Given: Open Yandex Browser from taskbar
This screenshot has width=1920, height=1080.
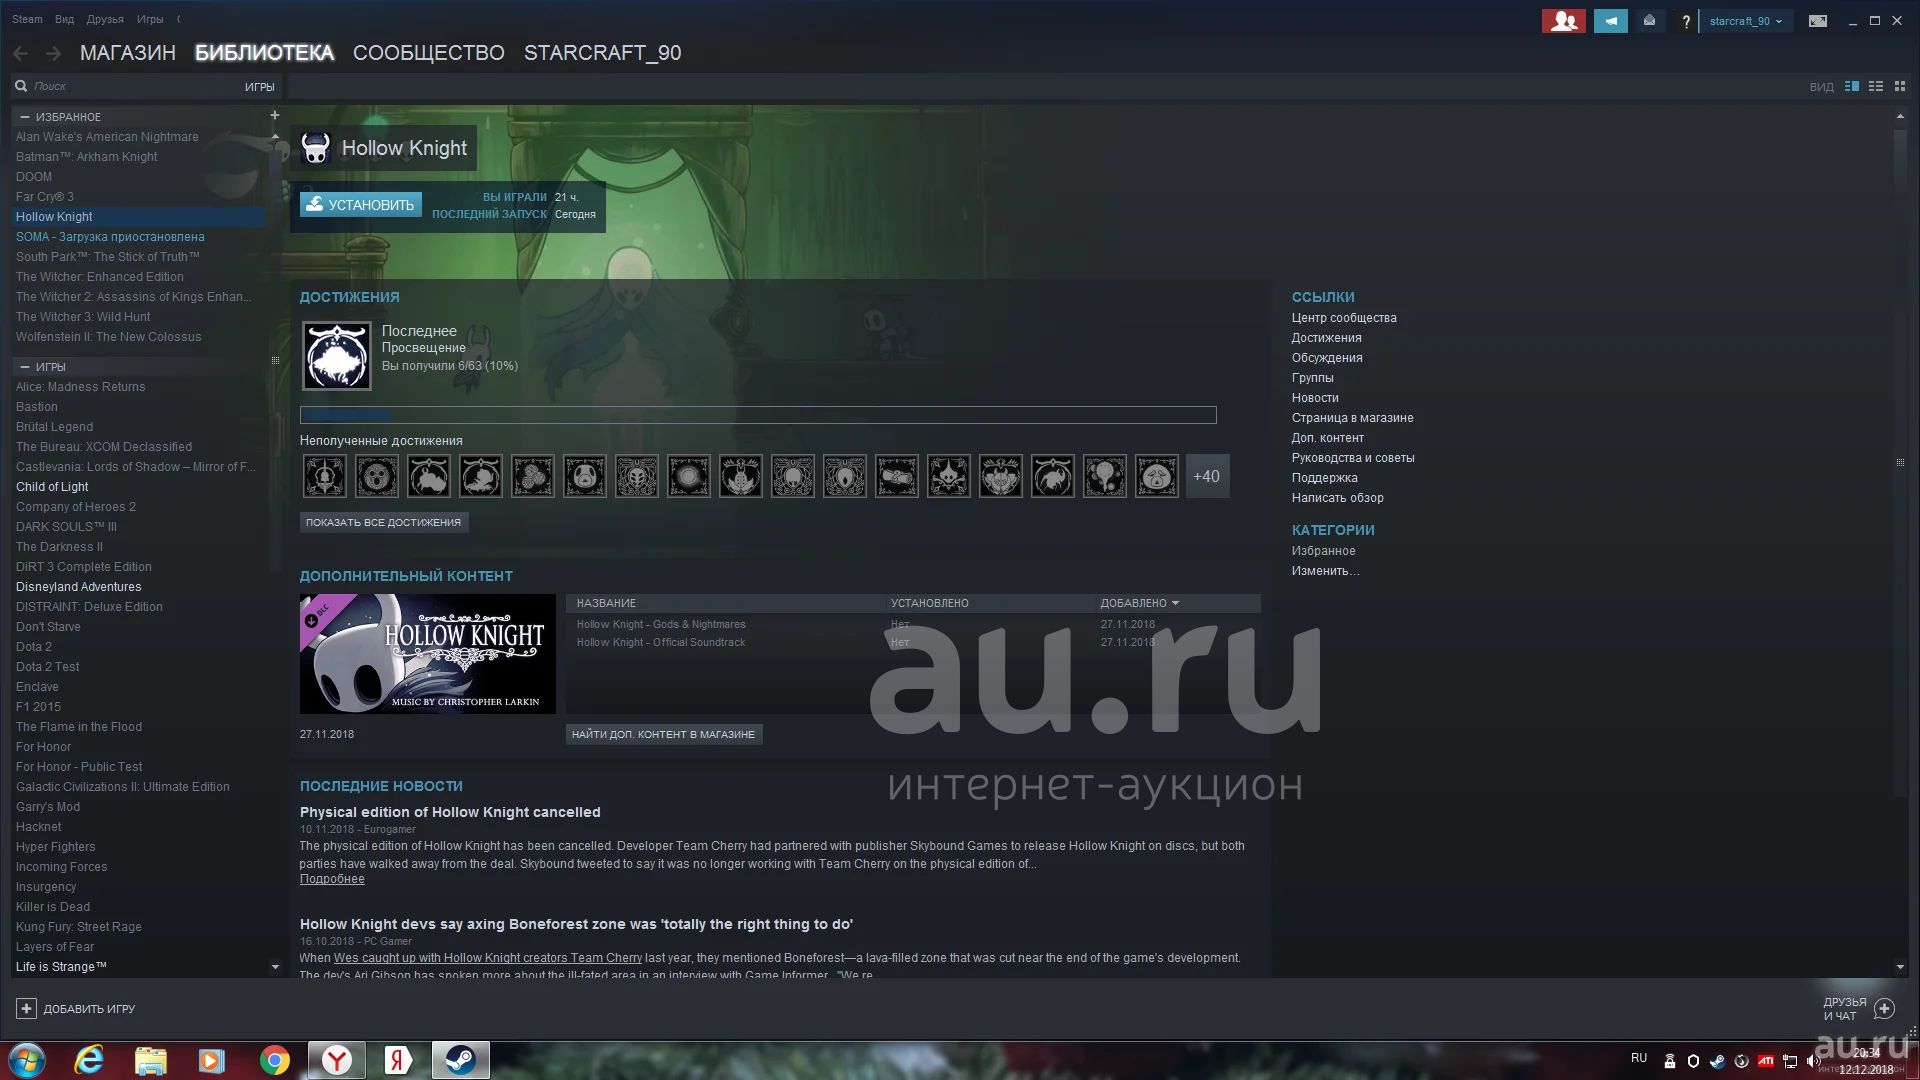Looking at the screenshot, I should pos(337,1060).
